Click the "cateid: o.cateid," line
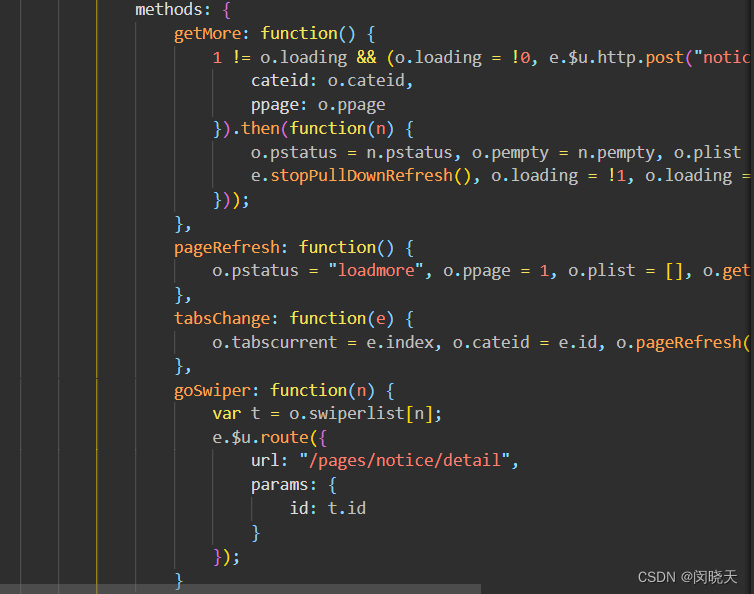This screenshot has width=754, height=594. pos(332,80)
